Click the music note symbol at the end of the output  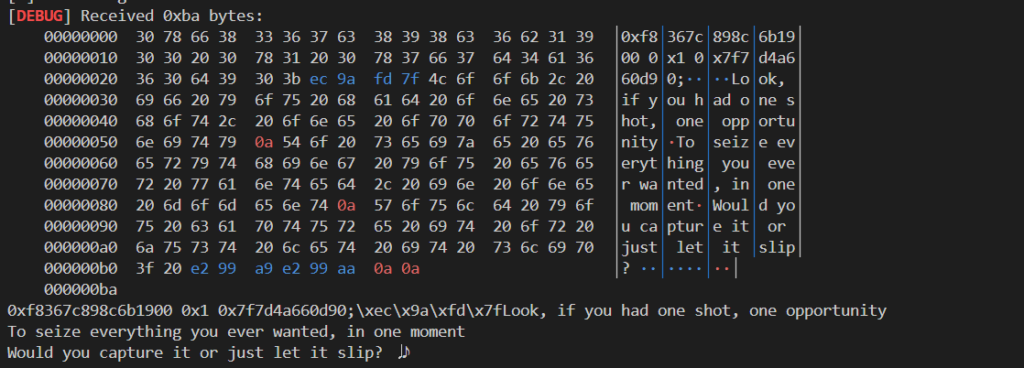point(404,352)
